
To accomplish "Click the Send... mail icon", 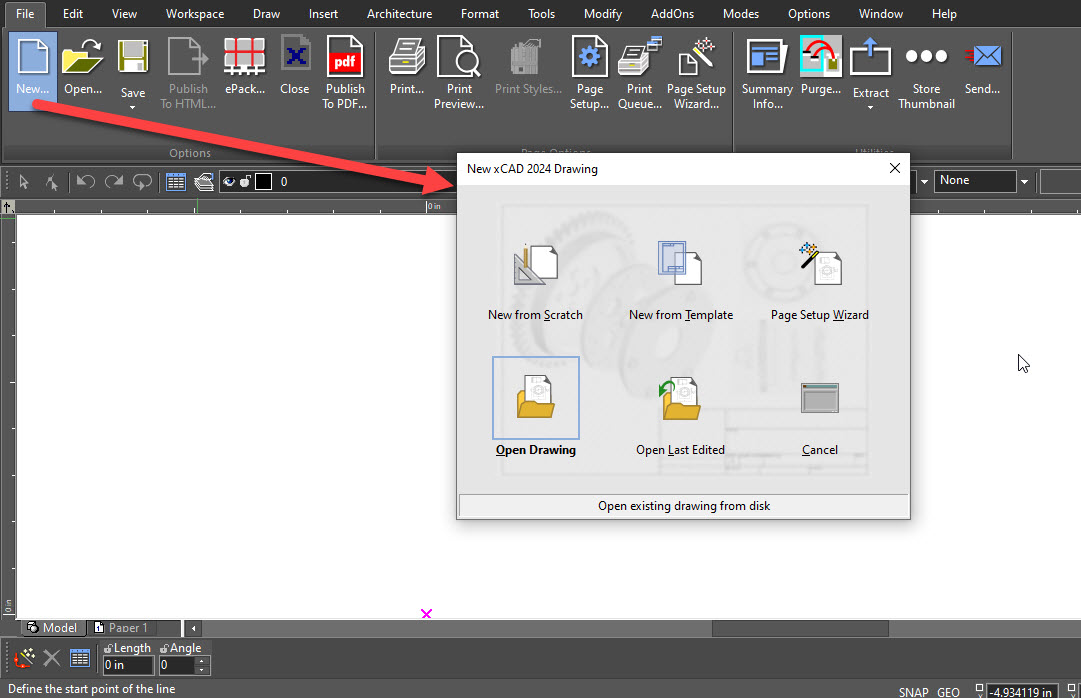I will [982, 68].
